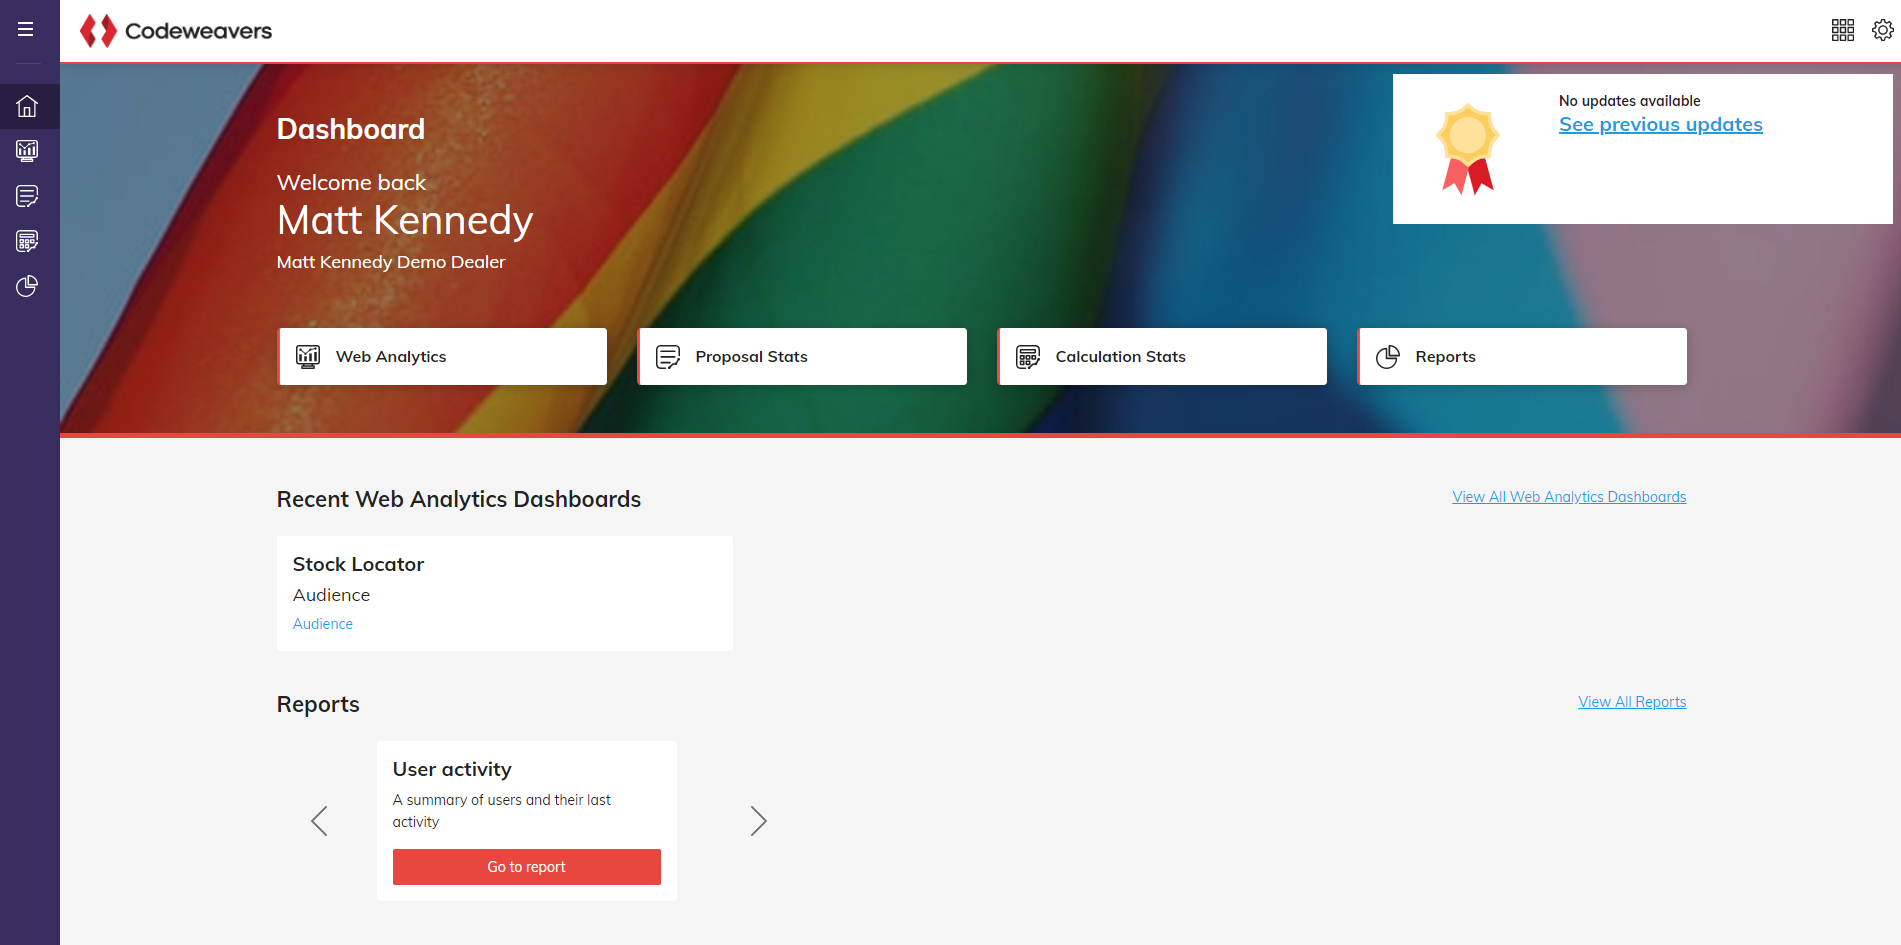Click the award ribbon badge icon
1901x945 pixels.
pos(1467,149)
